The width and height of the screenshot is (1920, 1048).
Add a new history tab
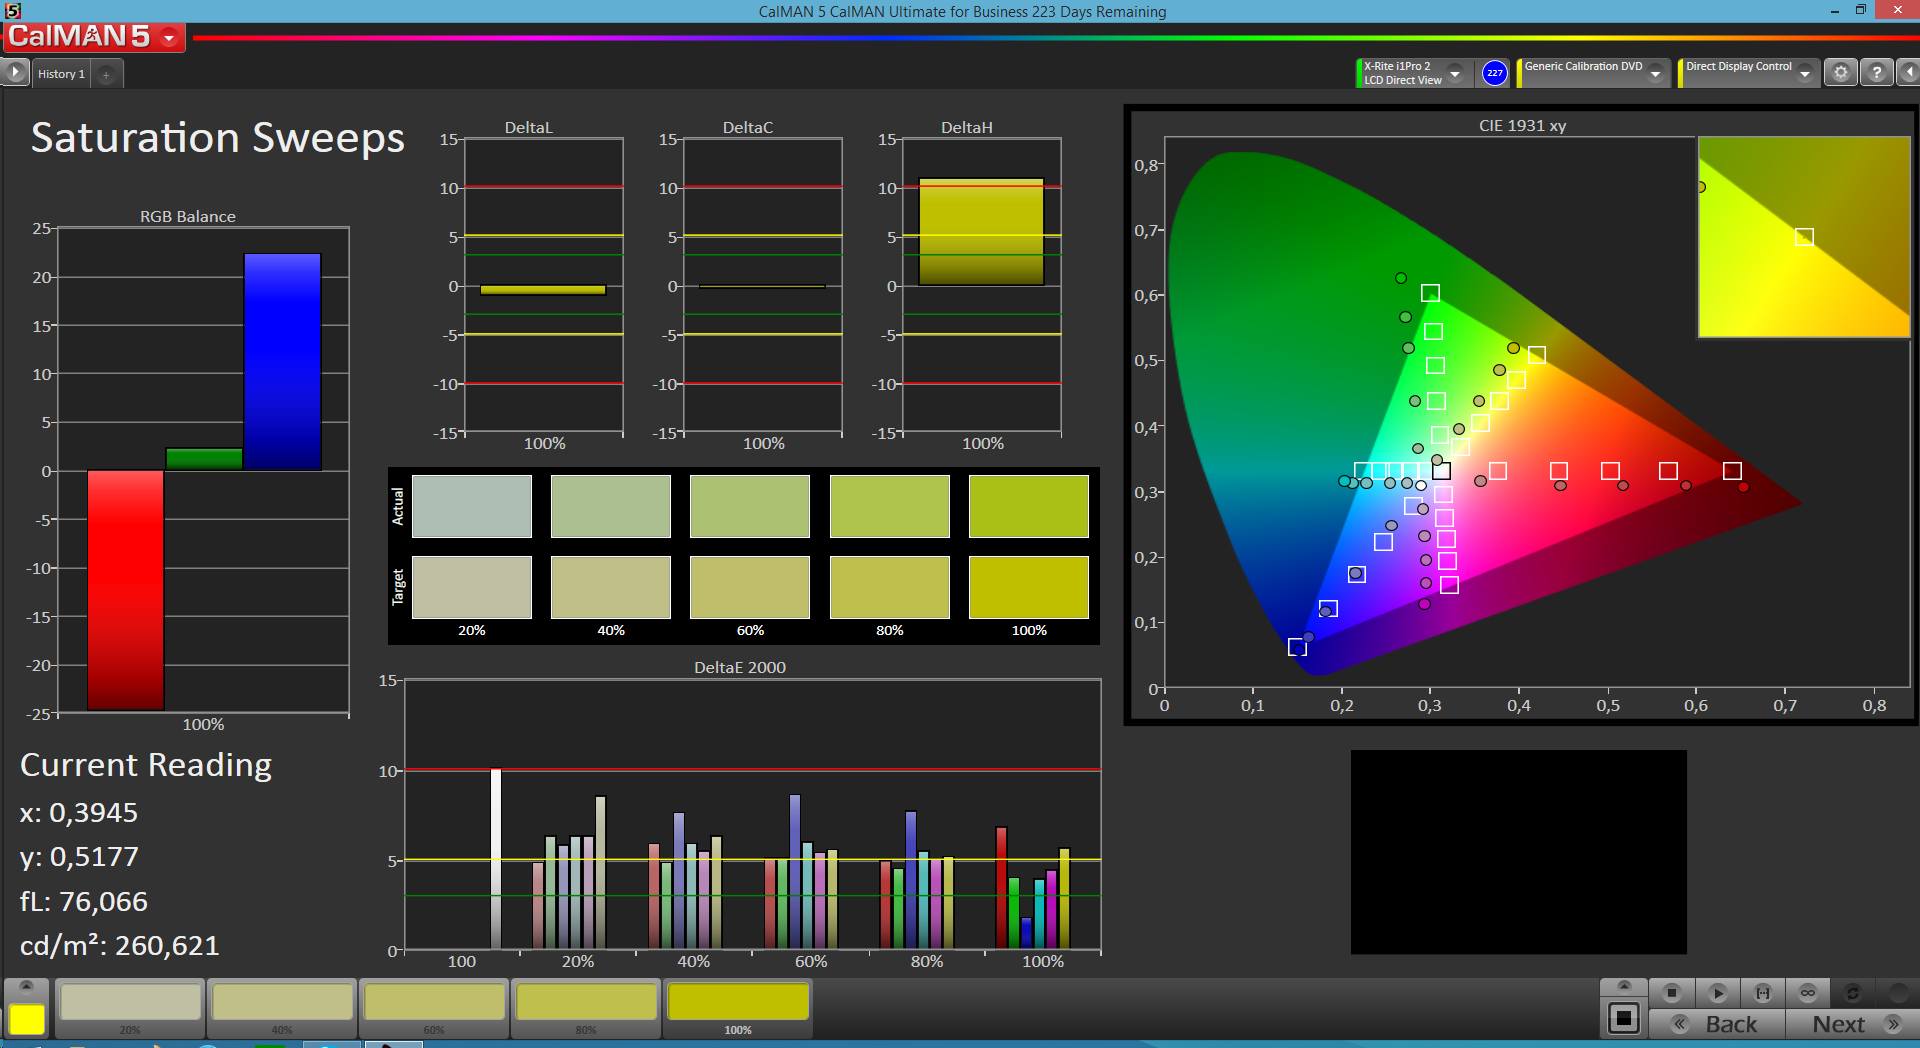(x=106, y=74)
